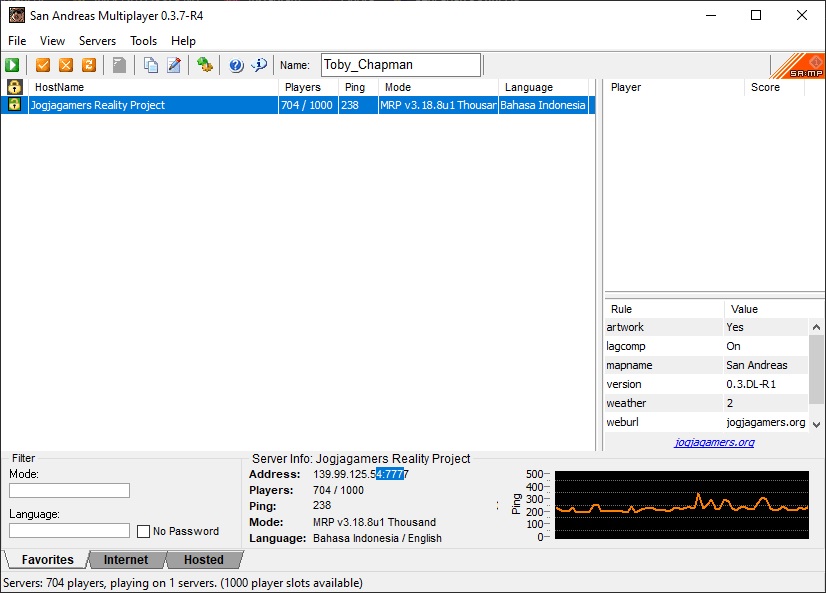Click the rules list scroll up arrow
This screenshot has width=826, height=593.
tap(817, 327)
